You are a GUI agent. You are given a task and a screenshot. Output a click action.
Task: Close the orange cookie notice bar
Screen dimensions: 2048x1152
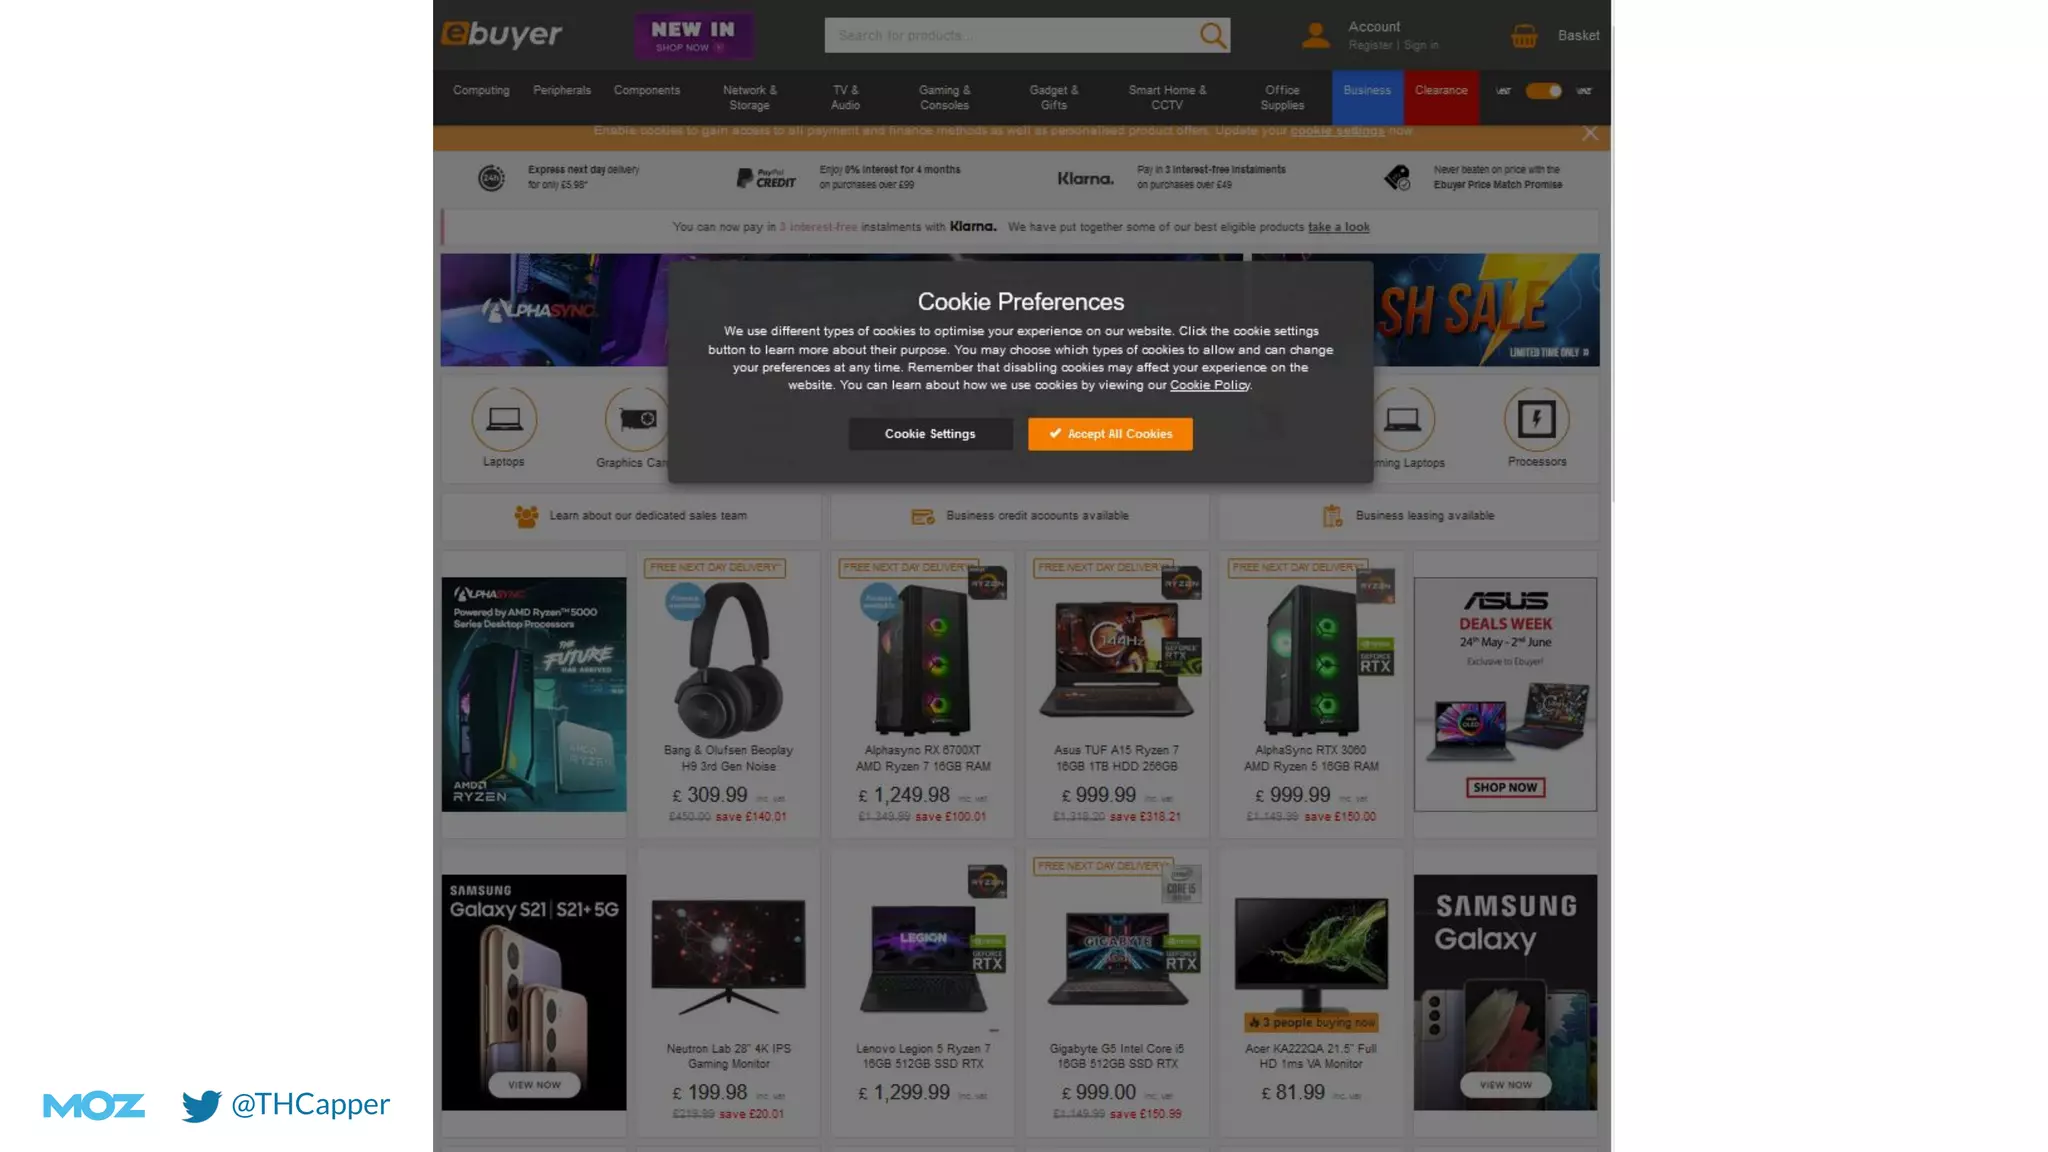[1590, 133]
